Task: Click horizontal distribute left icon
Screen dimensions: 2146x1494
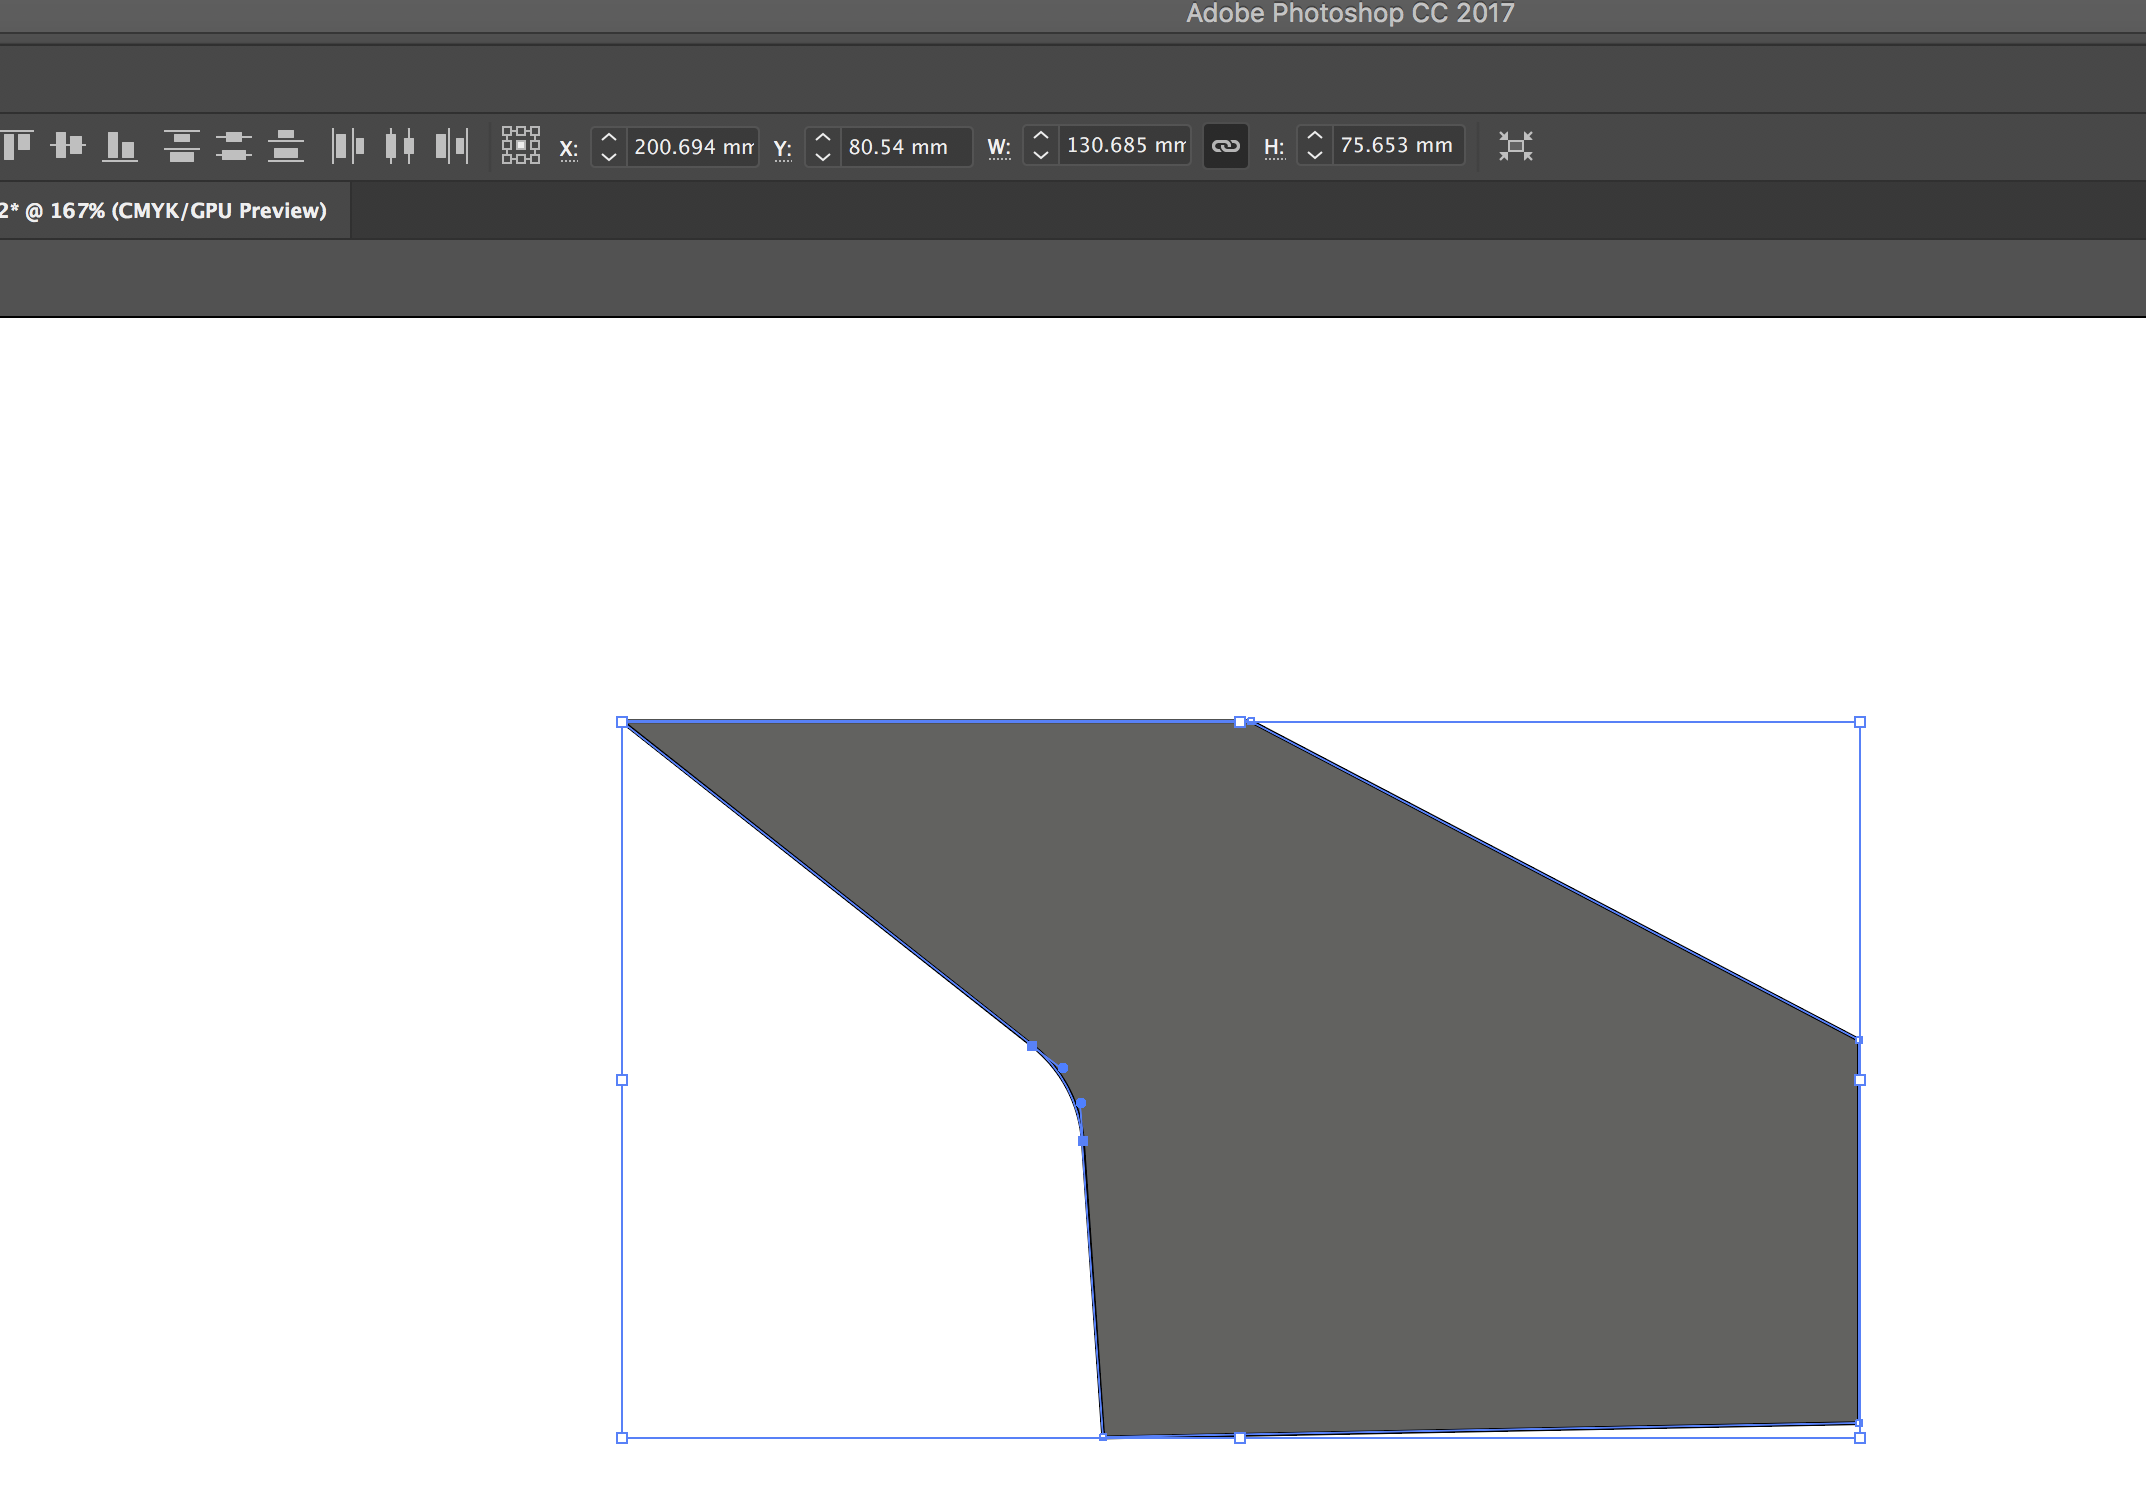Action: [347, 146]
